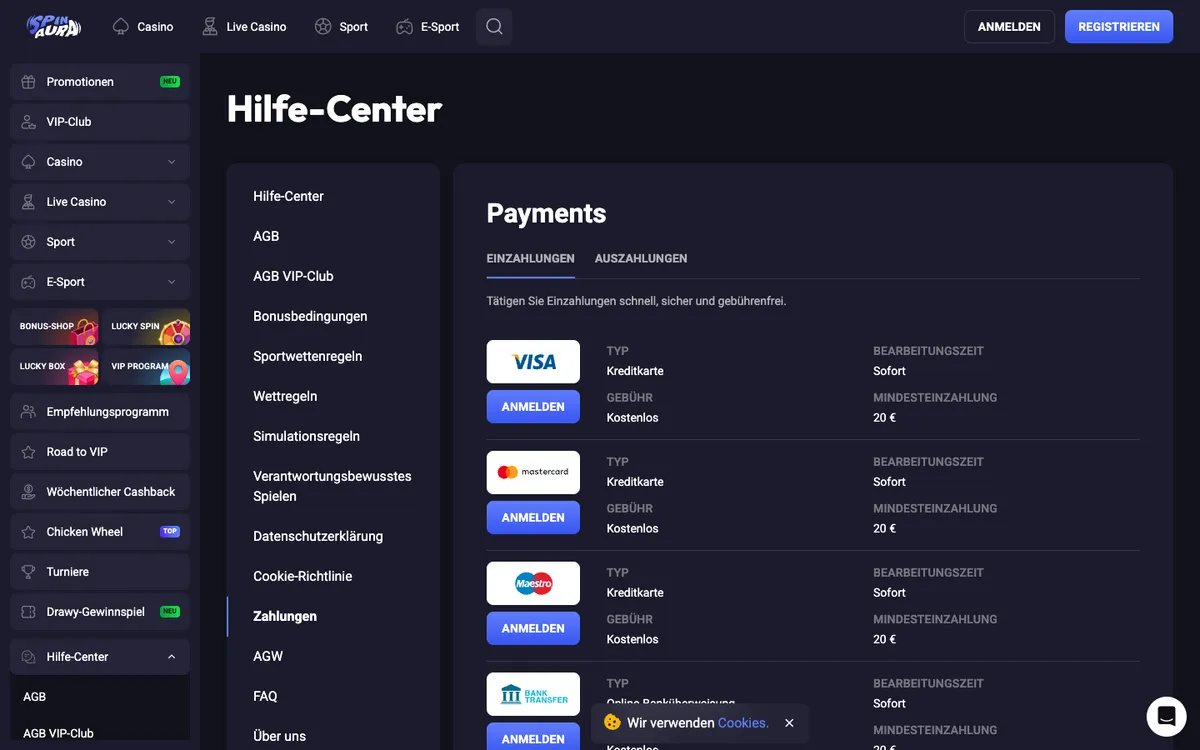Click Anmelden under the Mastercard logo
This screenshot has width=1200, height=750.
pos(533,518)
